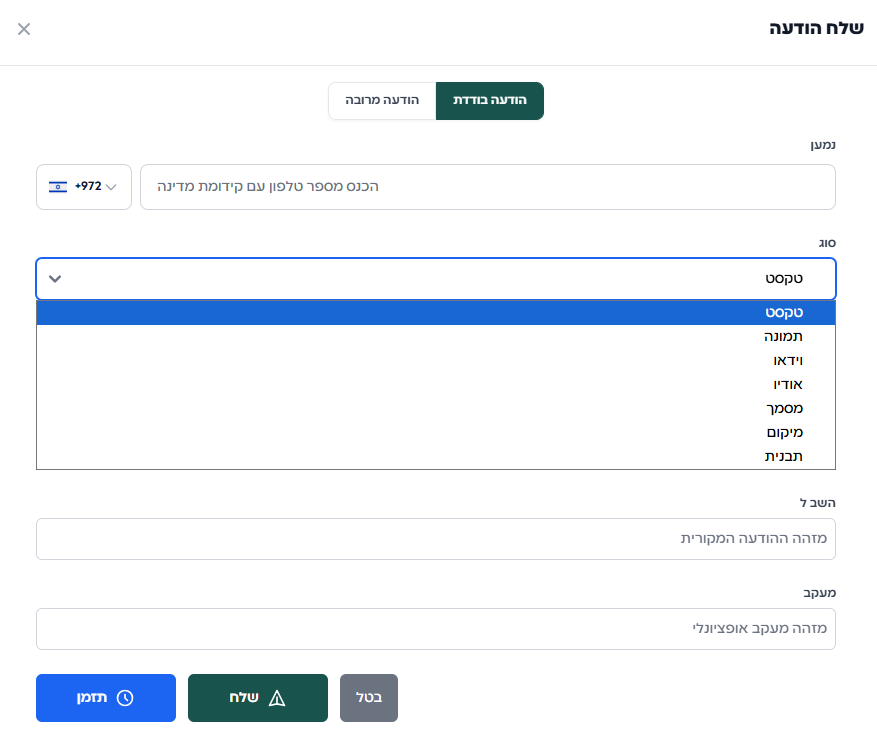Viewport: 877px width, 733px height.
Task: Choose תבנית template message type
Action: 435,457
